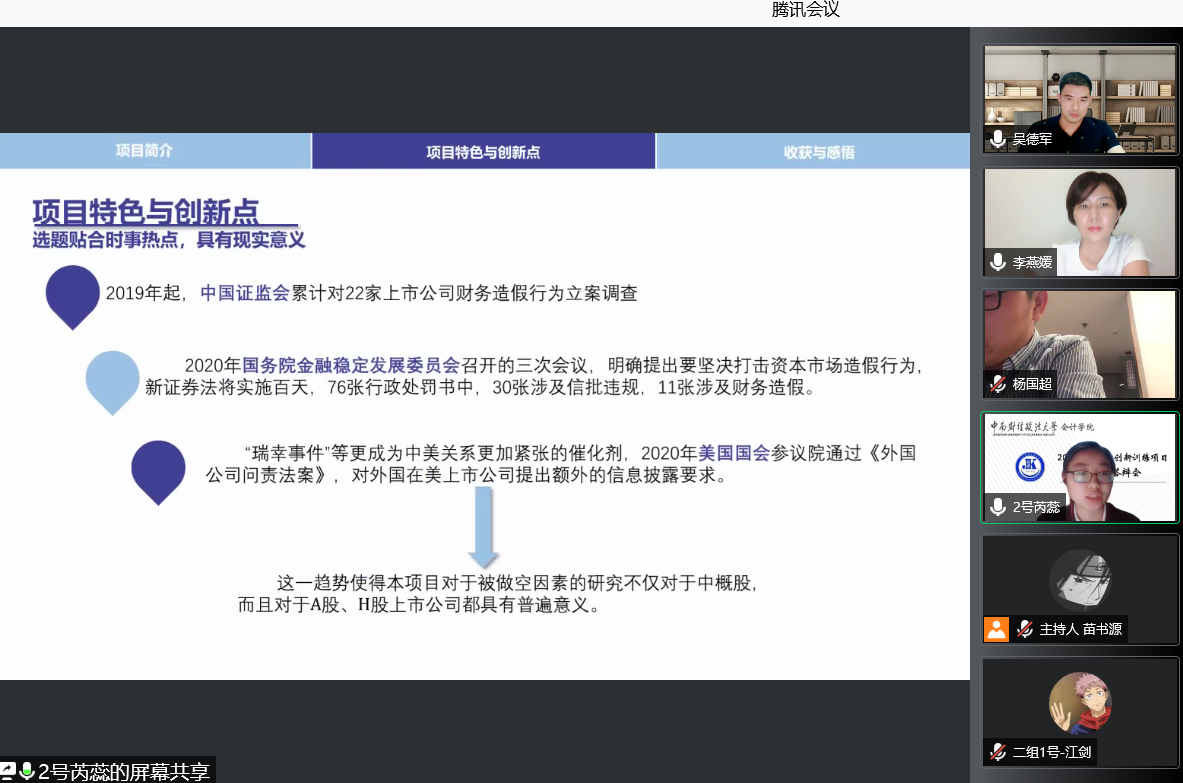Click the green microphone icon in share label
1183x783 pixels.
pos(27,771)
